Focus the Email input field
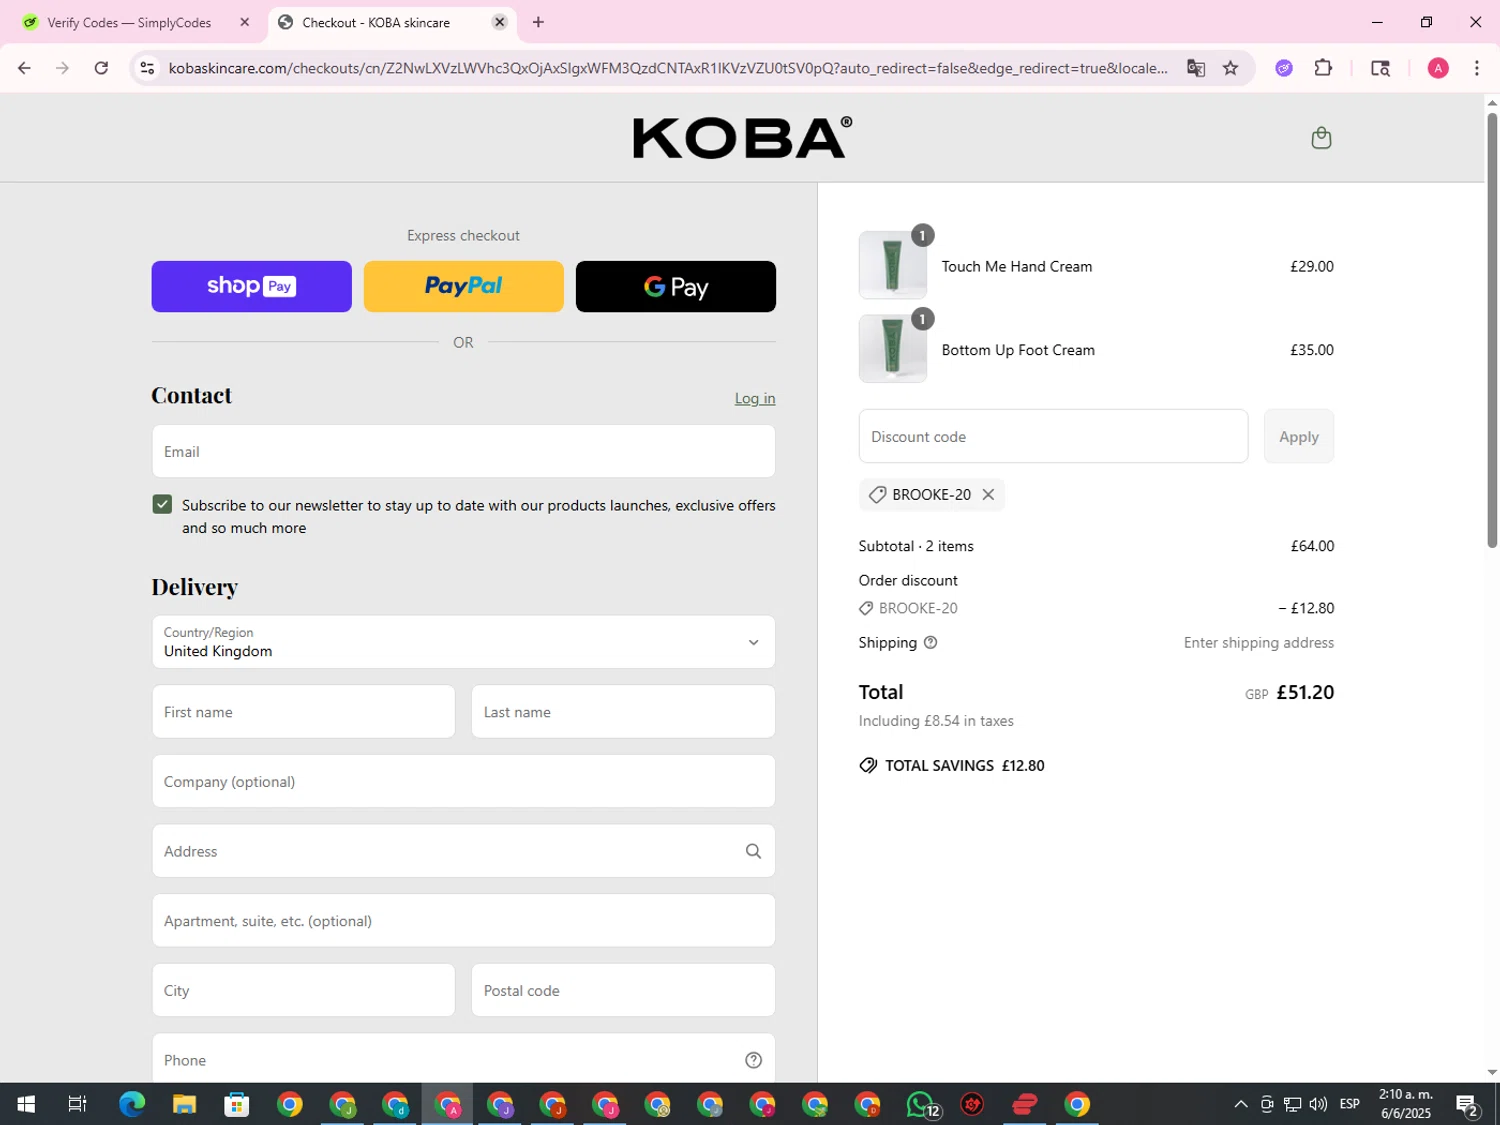The width and height of the screenshot is (1500, 1125). [x=463, y=451]
